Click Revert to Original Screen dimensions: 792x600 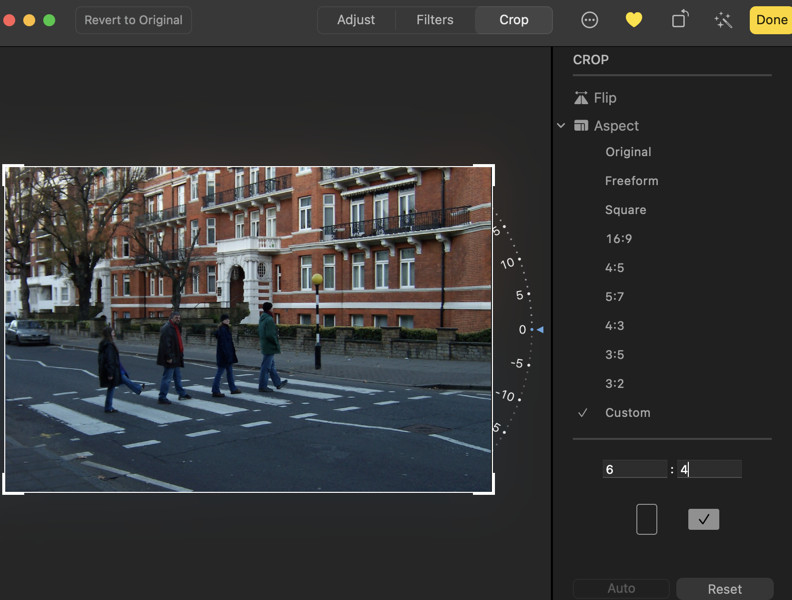[133, 20]
